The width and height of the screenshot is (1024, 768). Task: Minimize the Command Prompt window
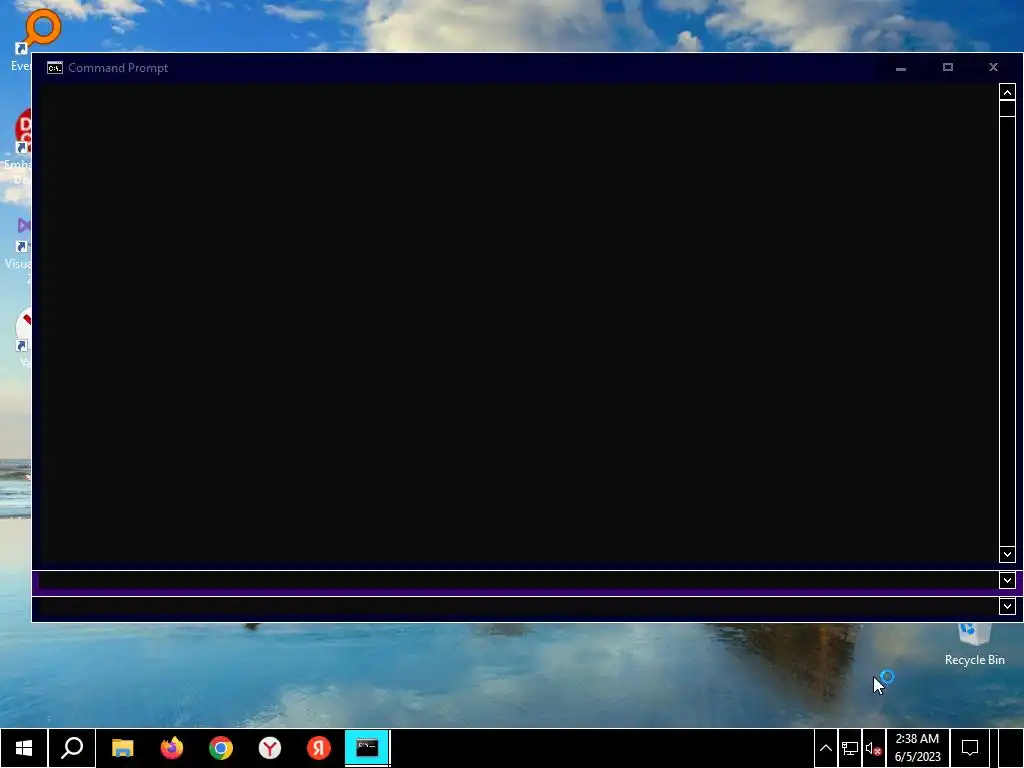[x=901, y=68]
